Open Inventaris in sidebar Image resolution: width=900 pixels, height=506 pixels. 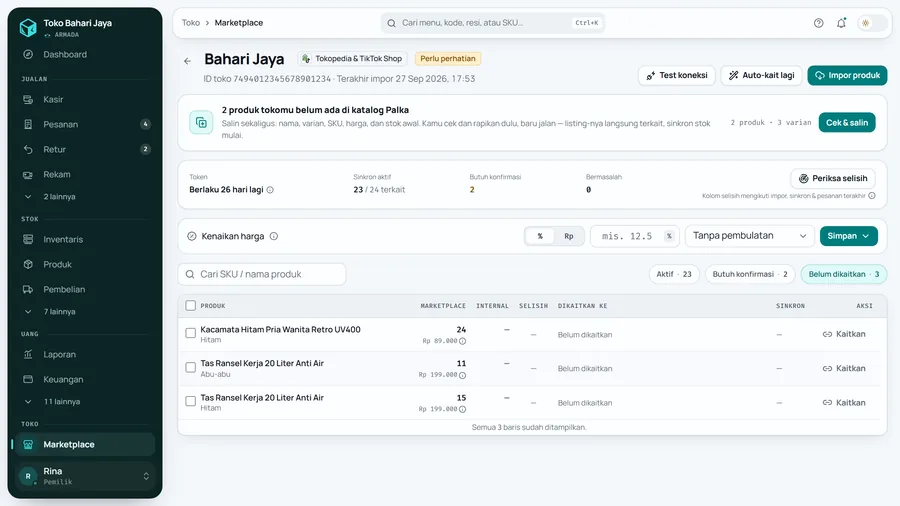pyautogui.click(x=83, y=239)
